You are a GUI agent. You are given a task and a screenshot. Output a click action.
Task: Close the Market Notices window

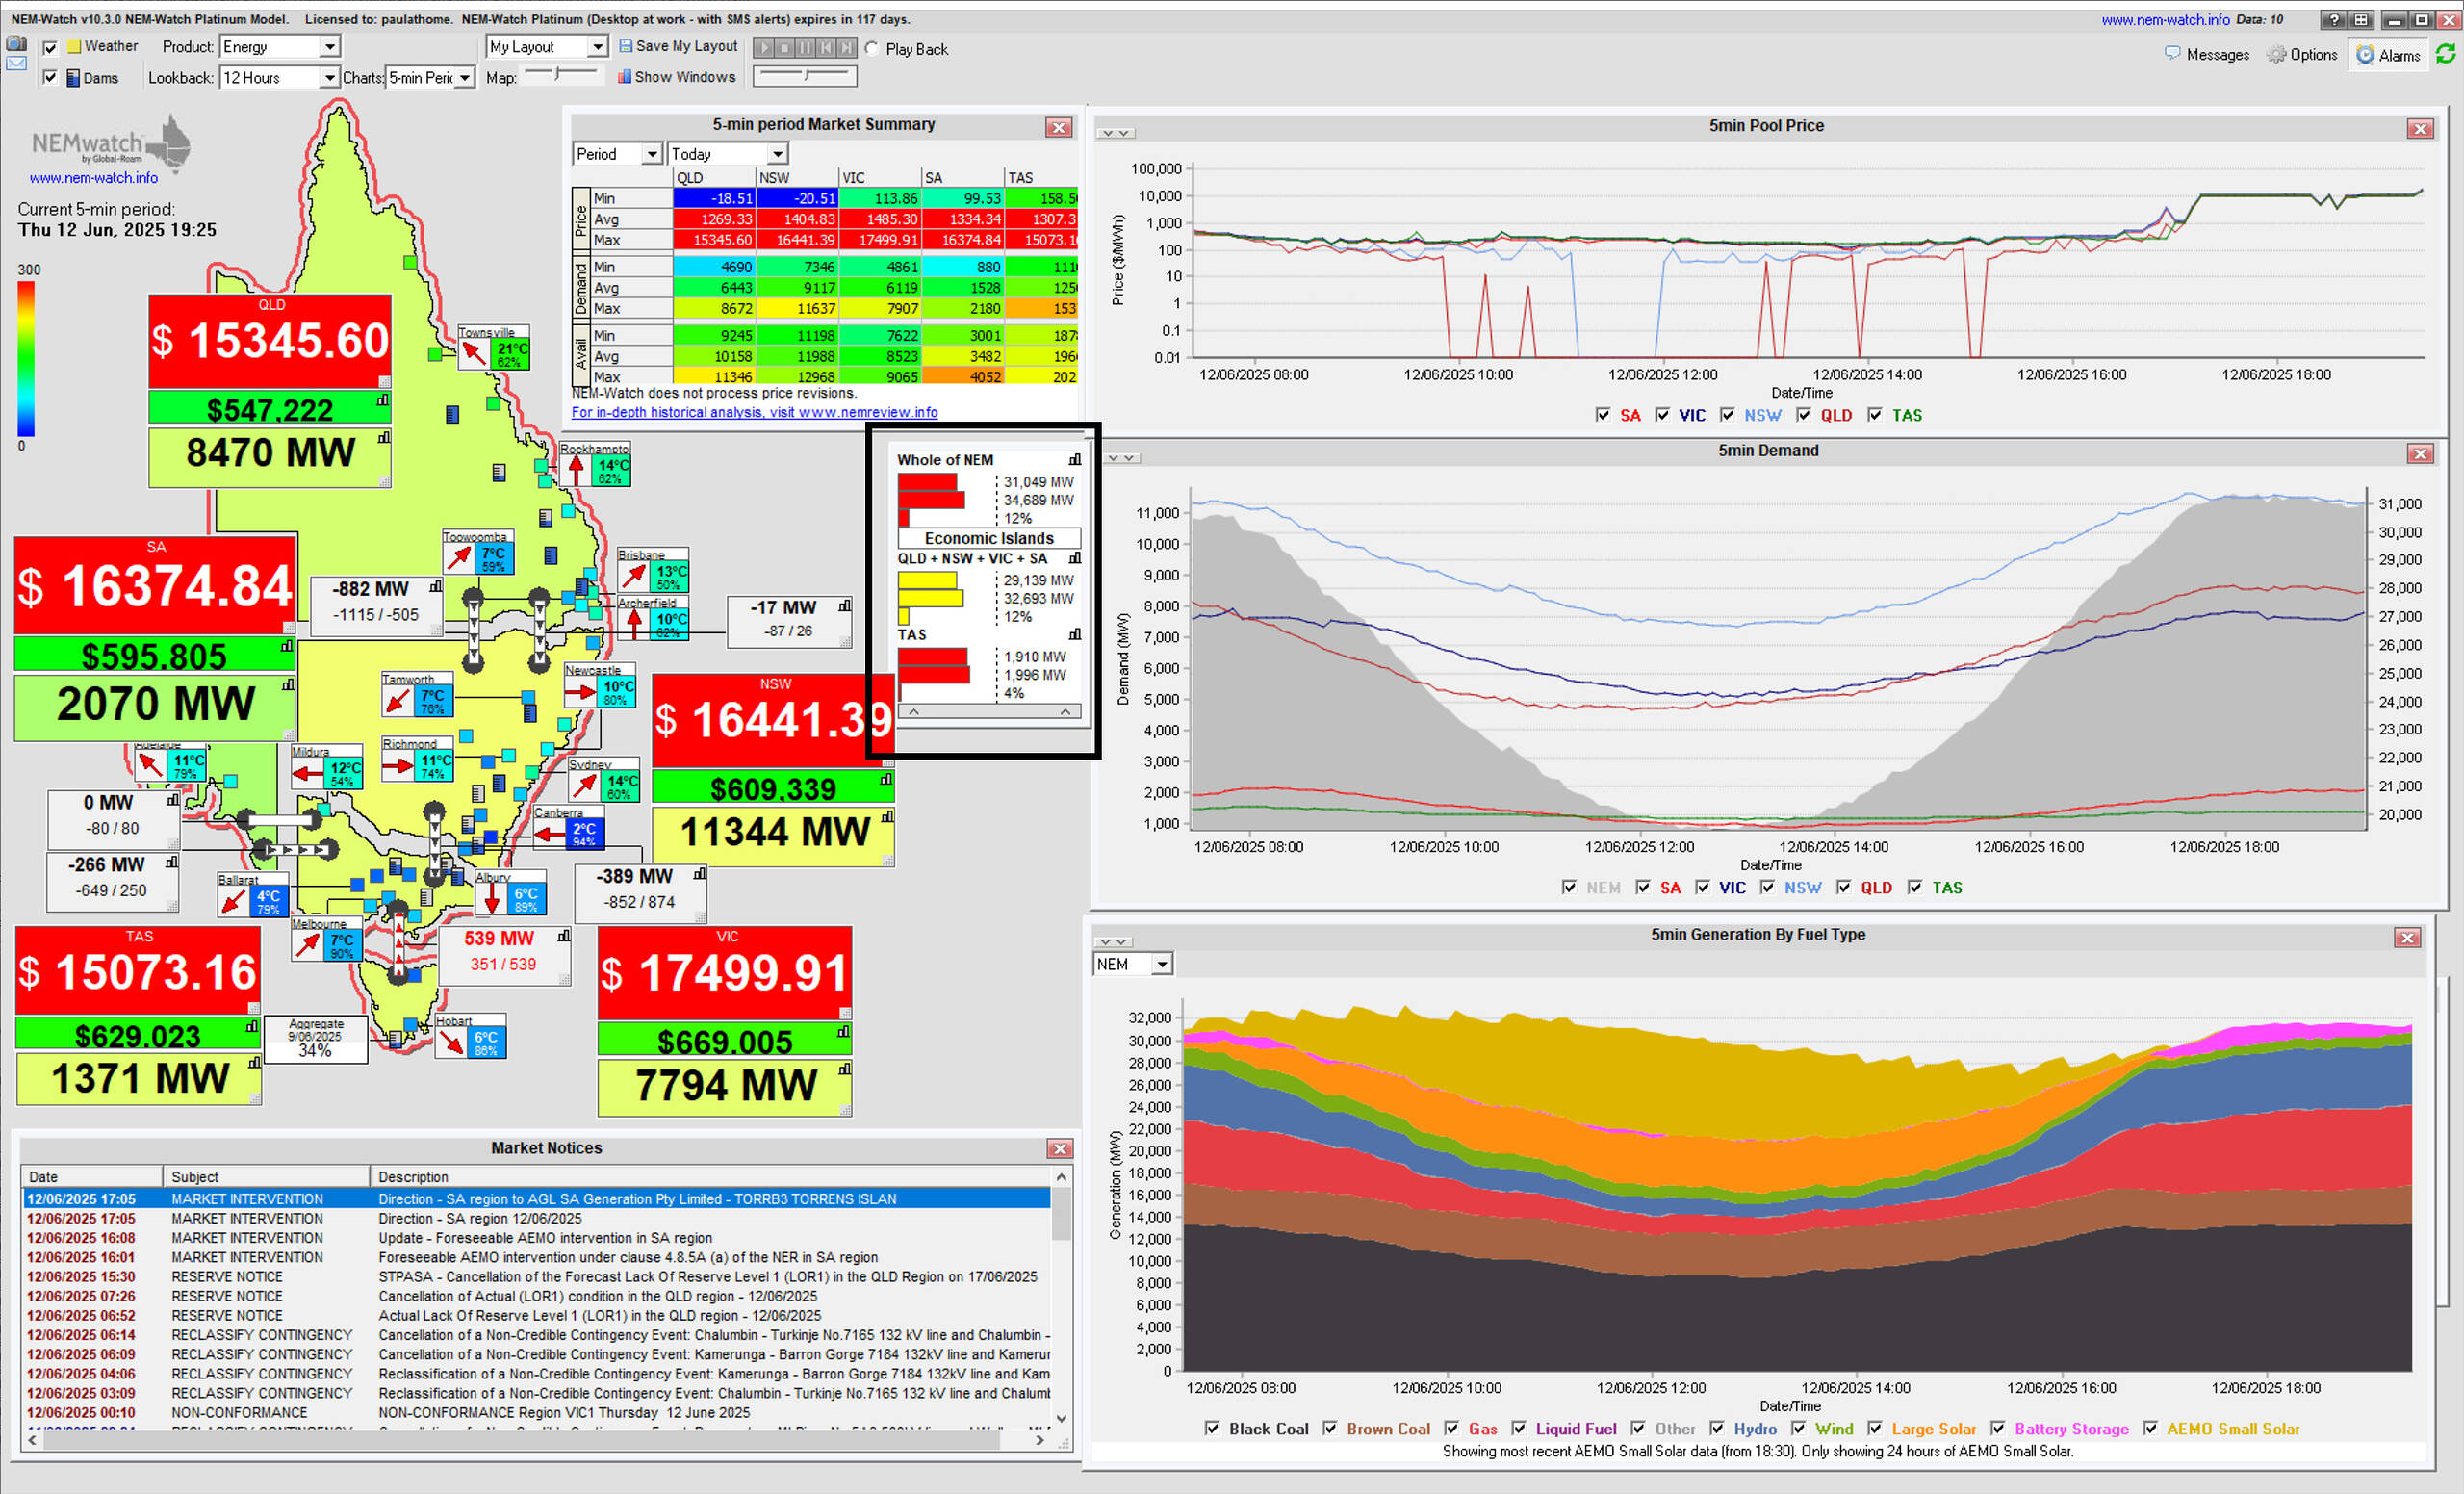click(1060, 1148)
